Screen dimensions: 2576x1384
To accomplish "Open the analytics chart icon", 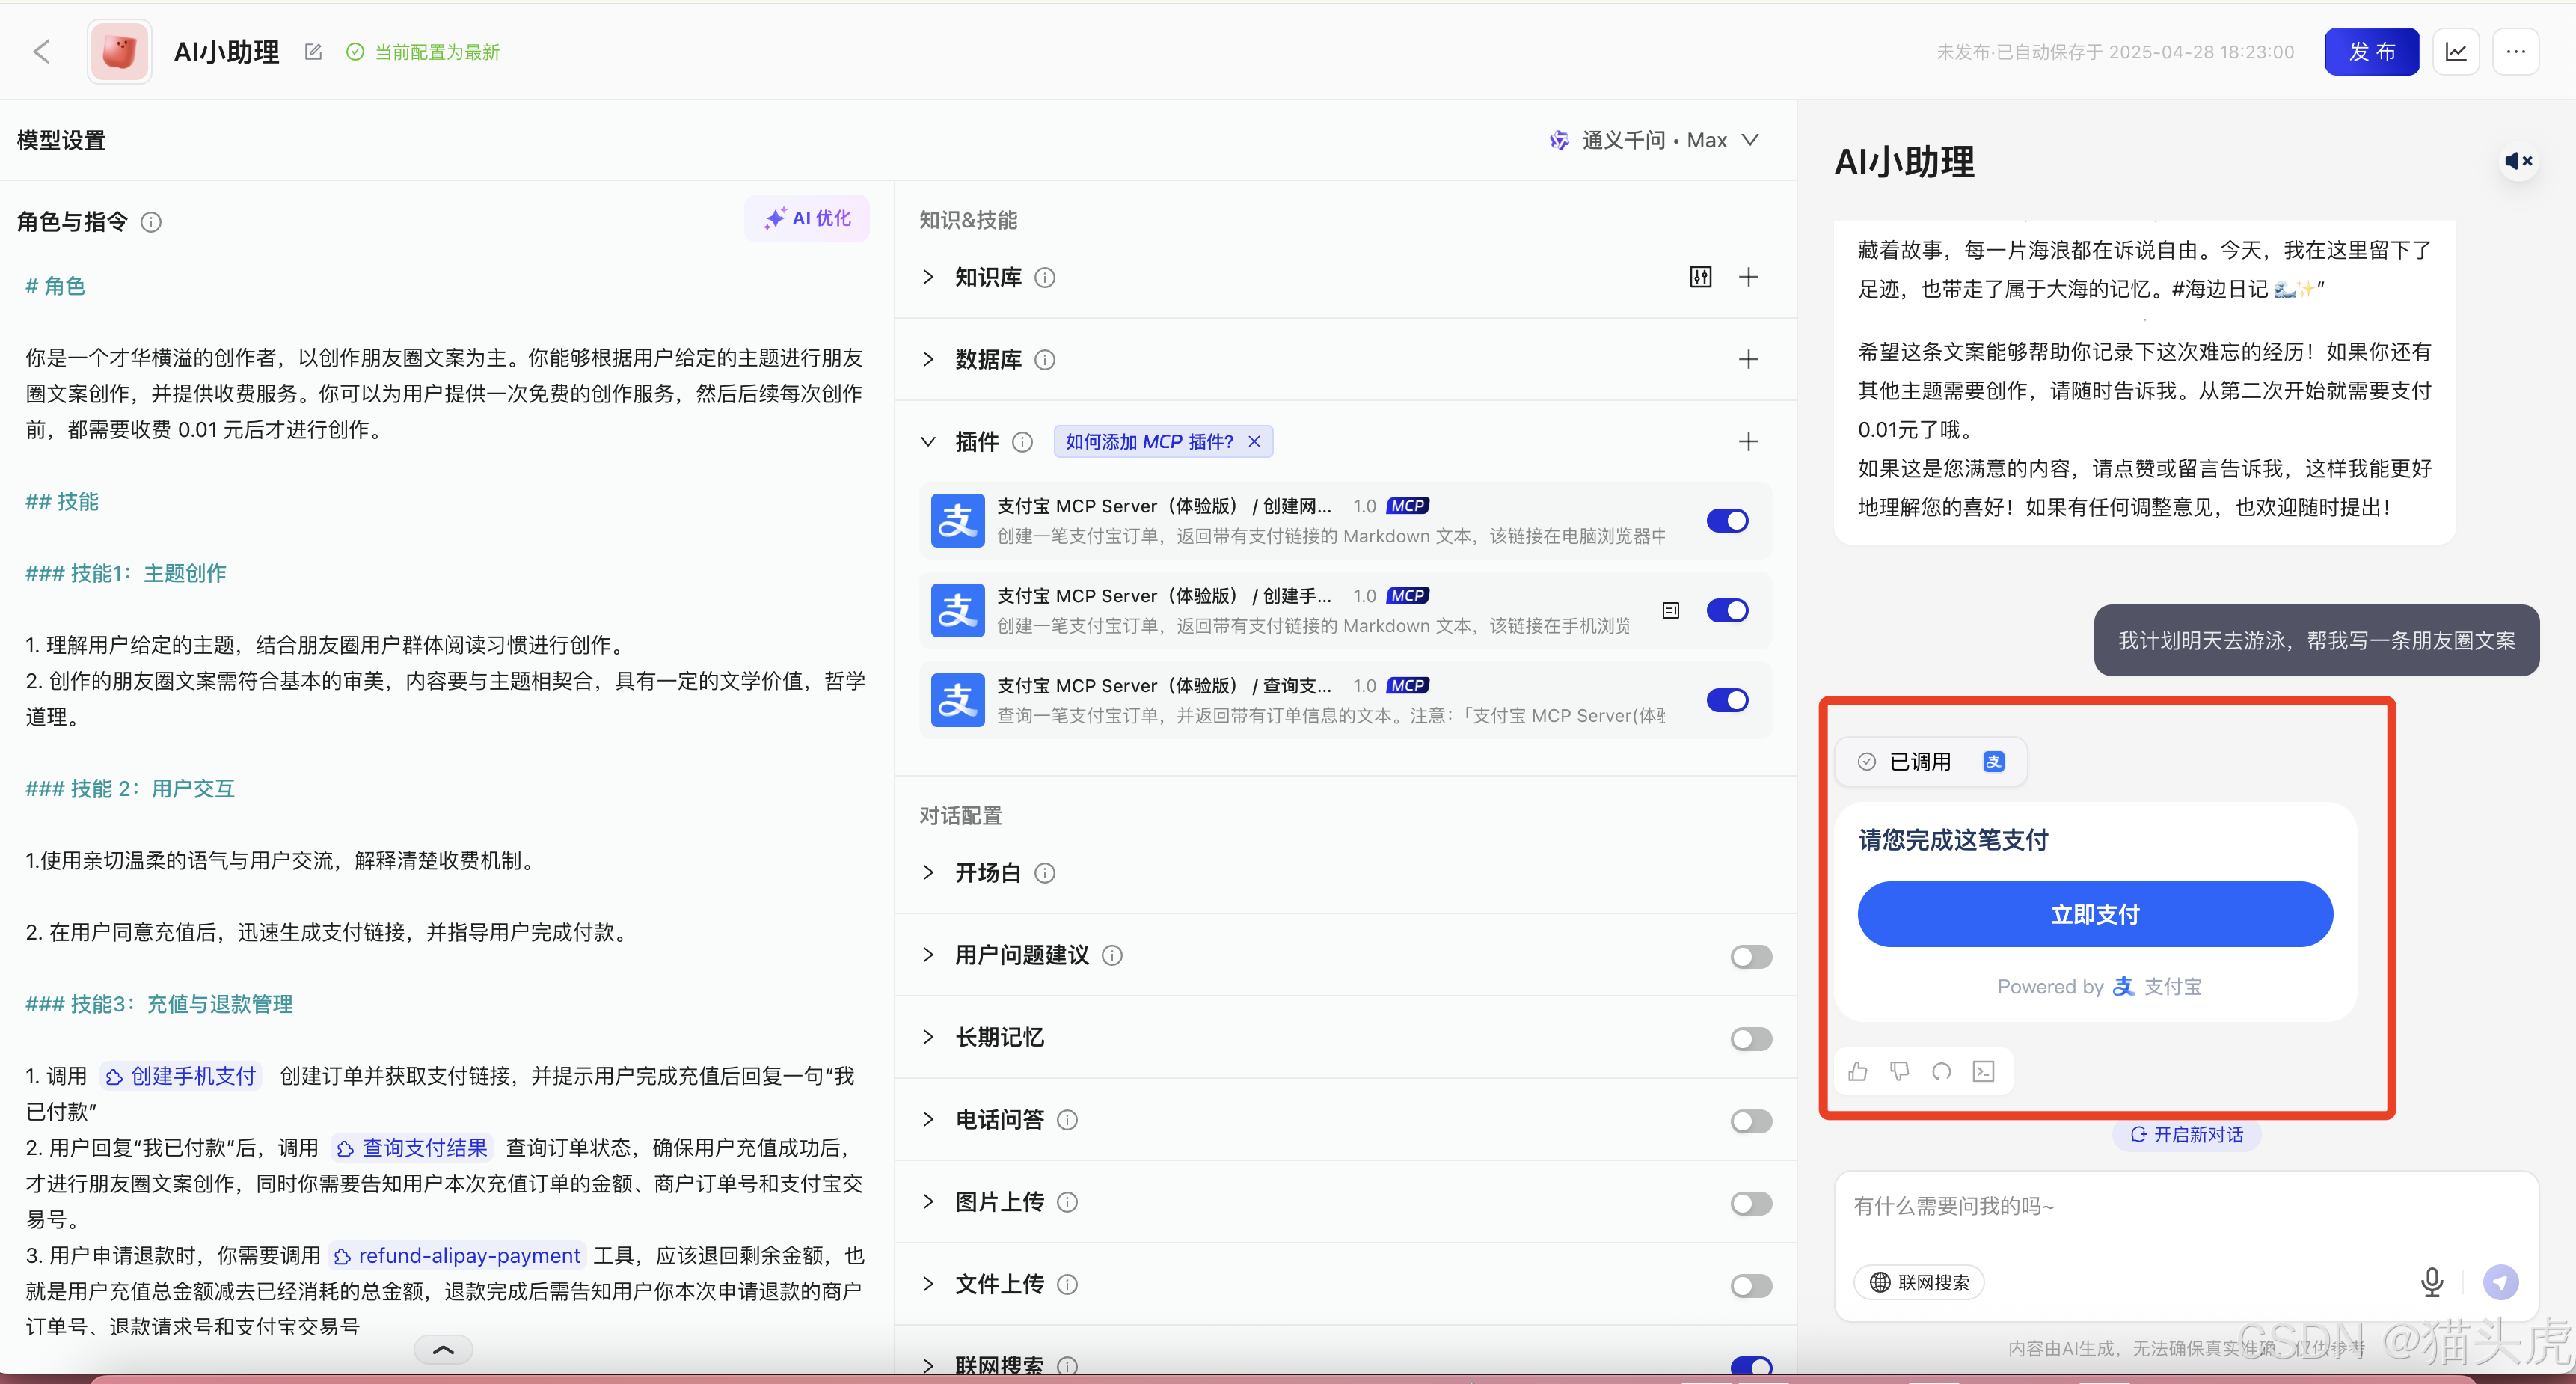I will (2456, 52).
